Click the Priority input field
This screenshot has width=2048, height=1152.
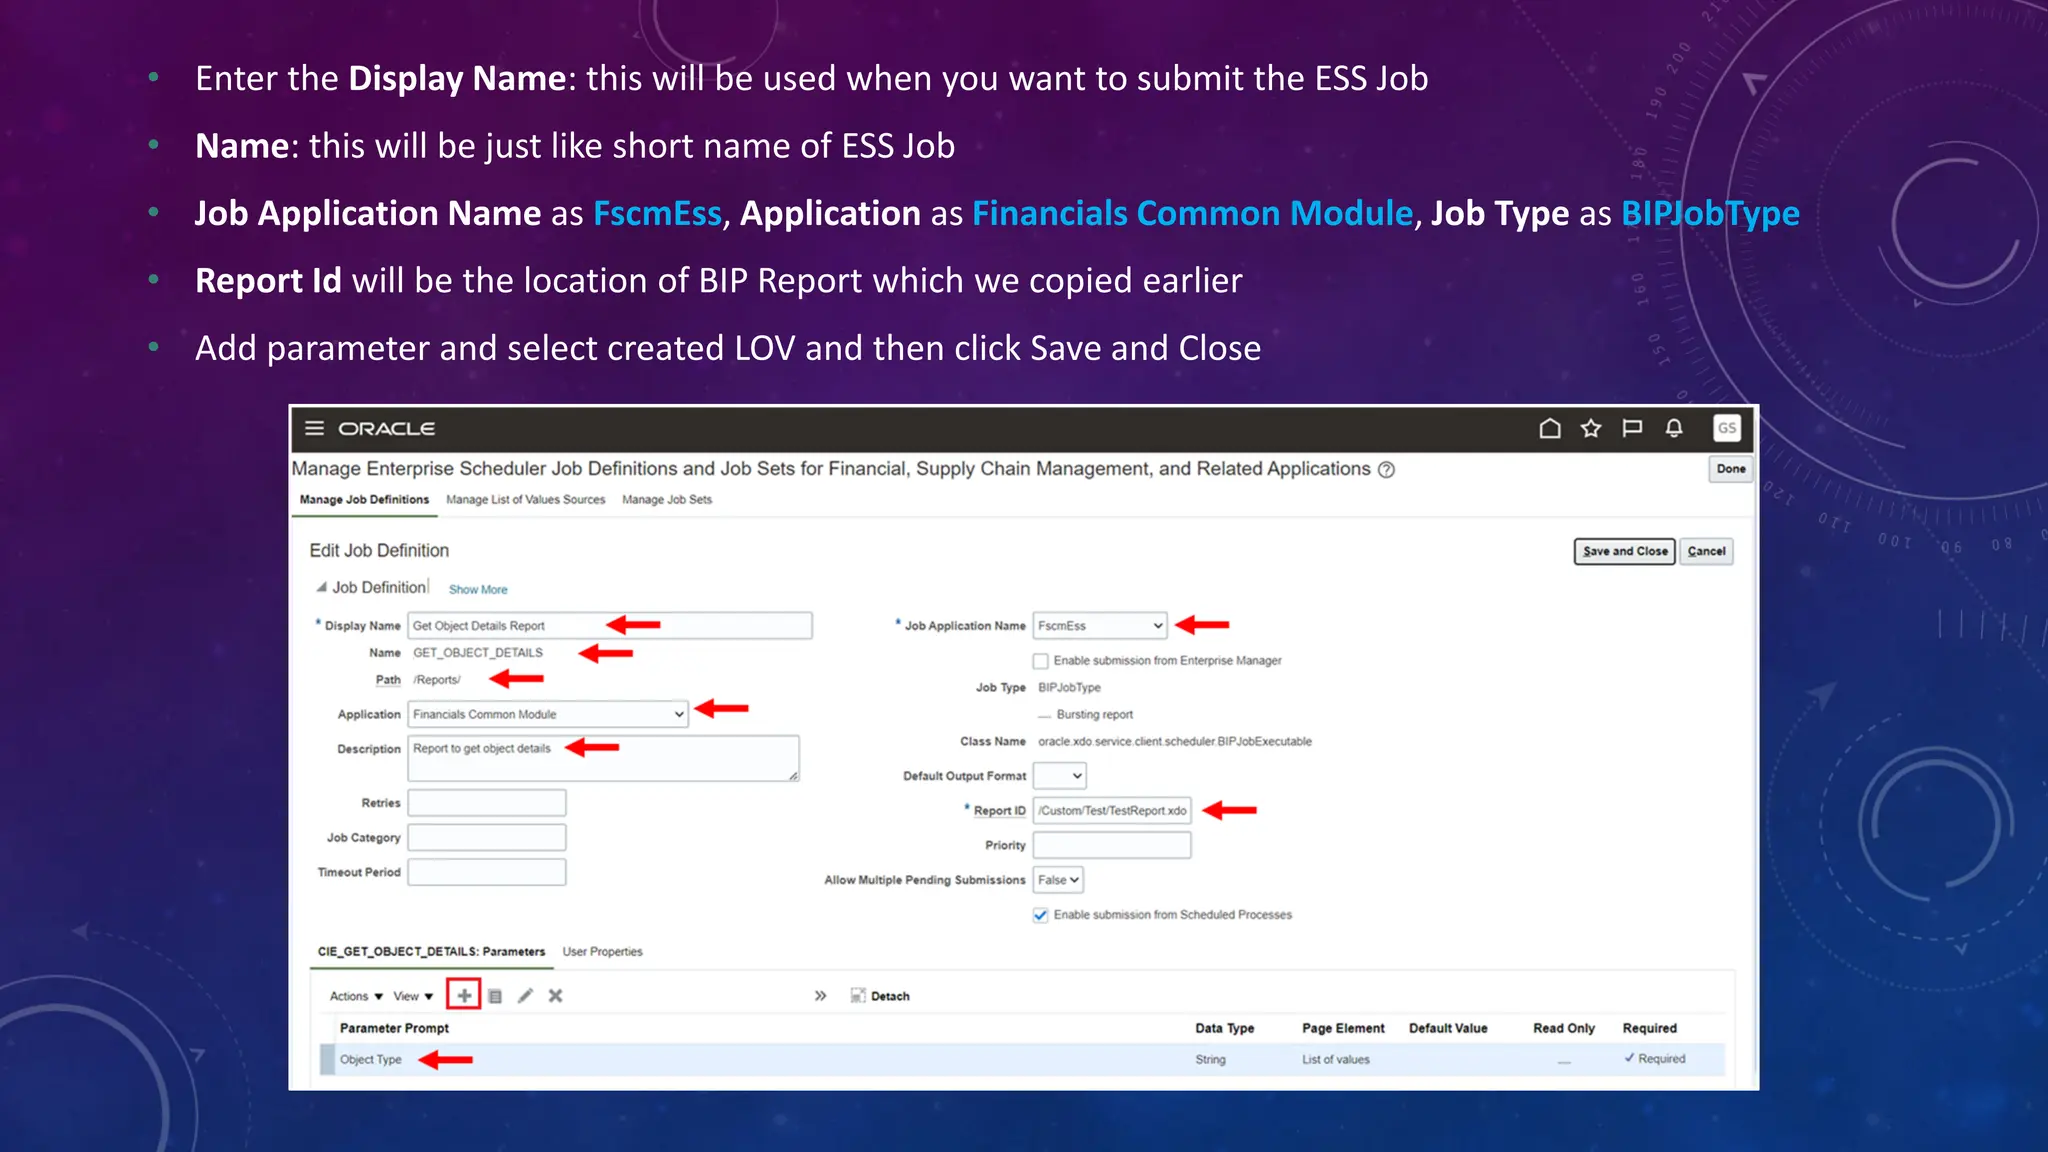pyautogui.click(x=1112, y=846)
